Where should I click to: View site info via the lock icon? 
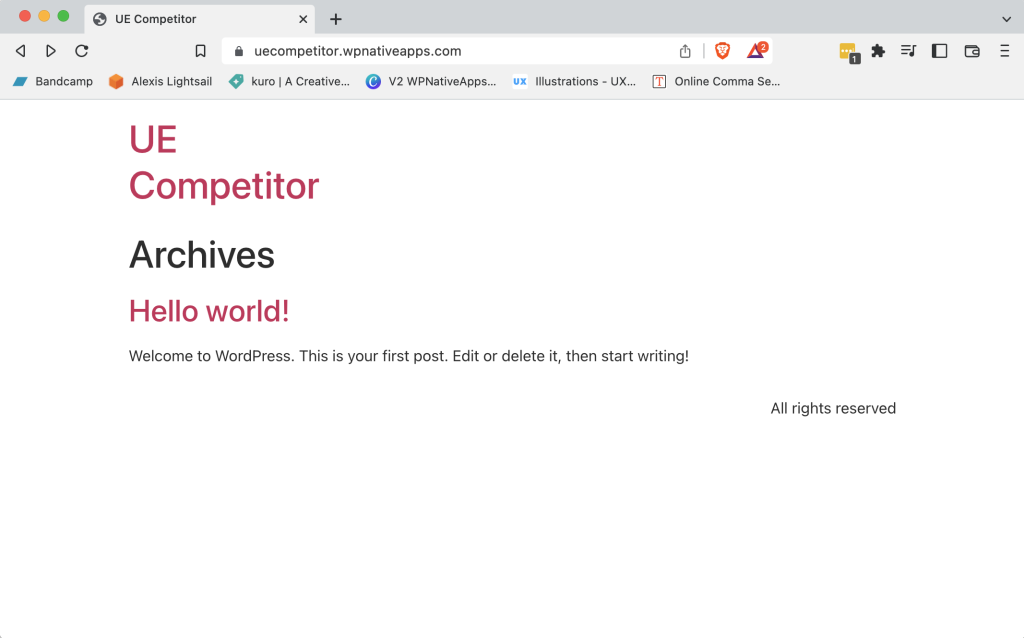(x=239, y=51)
